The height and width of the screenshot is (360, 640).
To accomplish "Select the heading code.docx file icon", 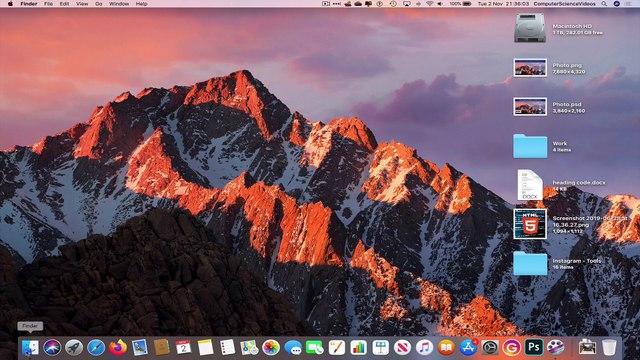I will [530, 185].
